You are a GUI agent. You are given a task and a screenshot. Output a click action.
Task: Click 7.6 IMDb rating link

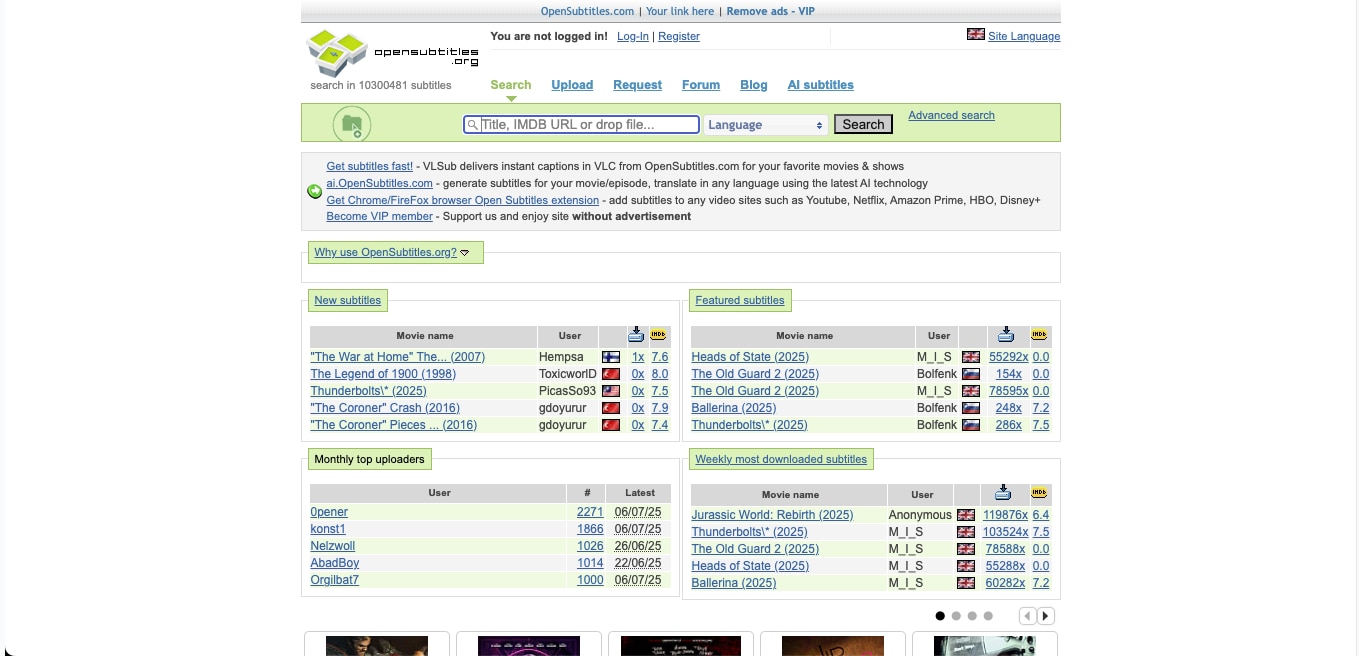tap(660, 357)
